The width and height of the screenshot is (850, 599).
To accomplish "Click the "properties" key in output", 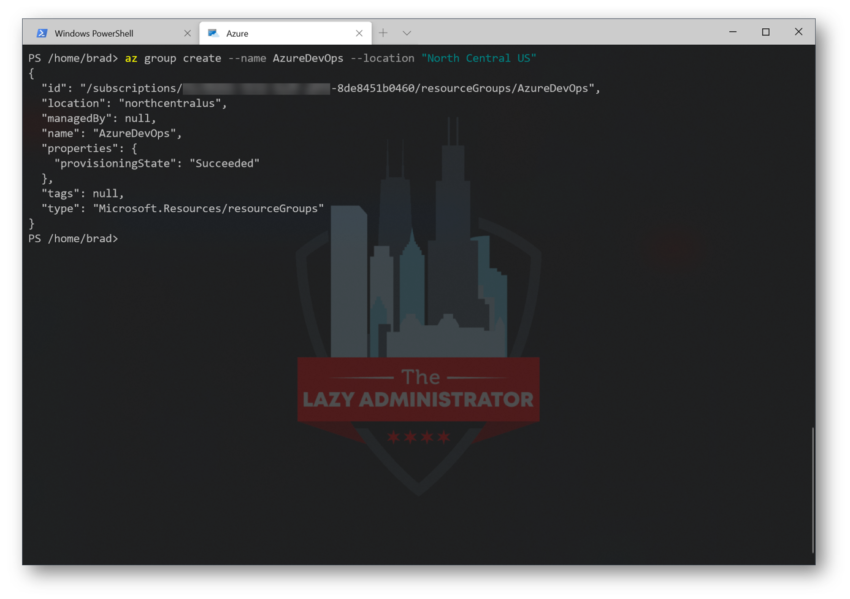I will [x=80, y=148].
